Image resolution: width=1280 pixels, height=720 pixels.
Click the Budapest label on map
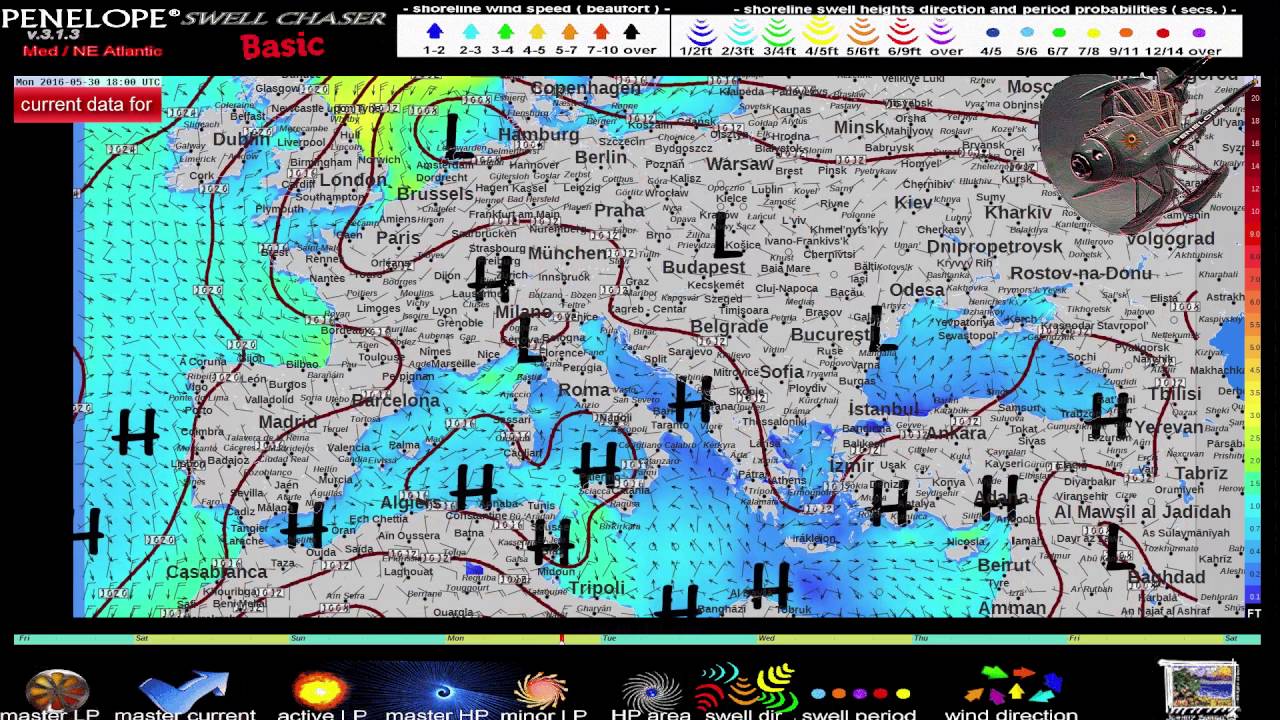[x=704, y=268]
